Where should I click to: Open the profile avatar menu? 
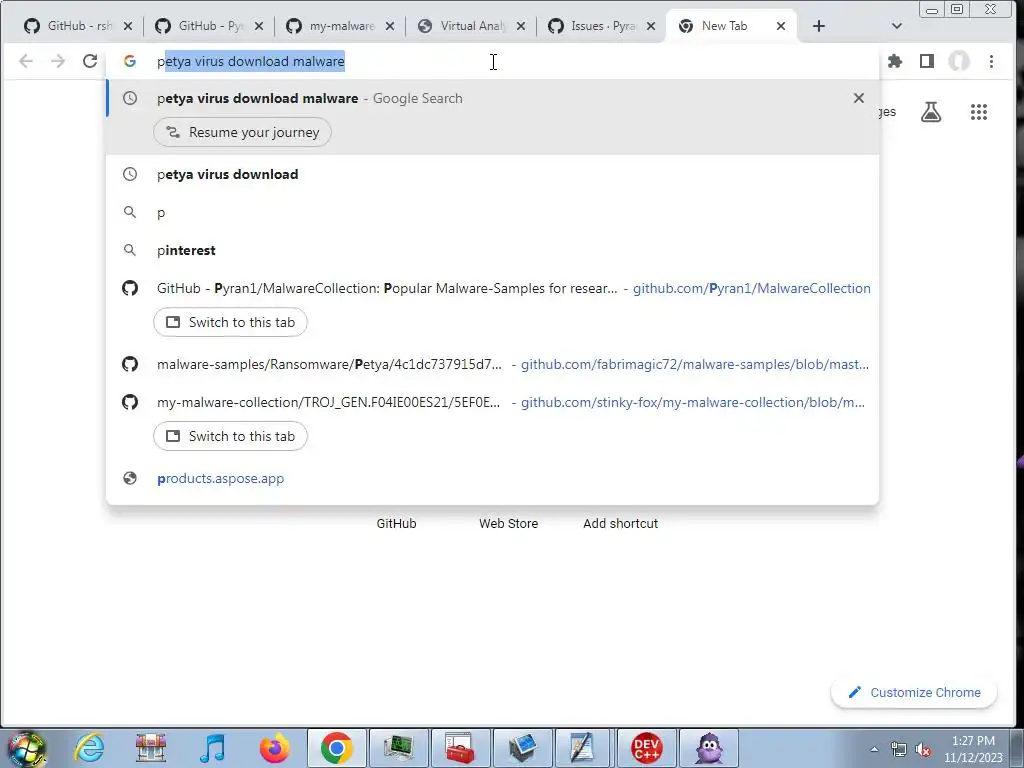pos(959,61)
